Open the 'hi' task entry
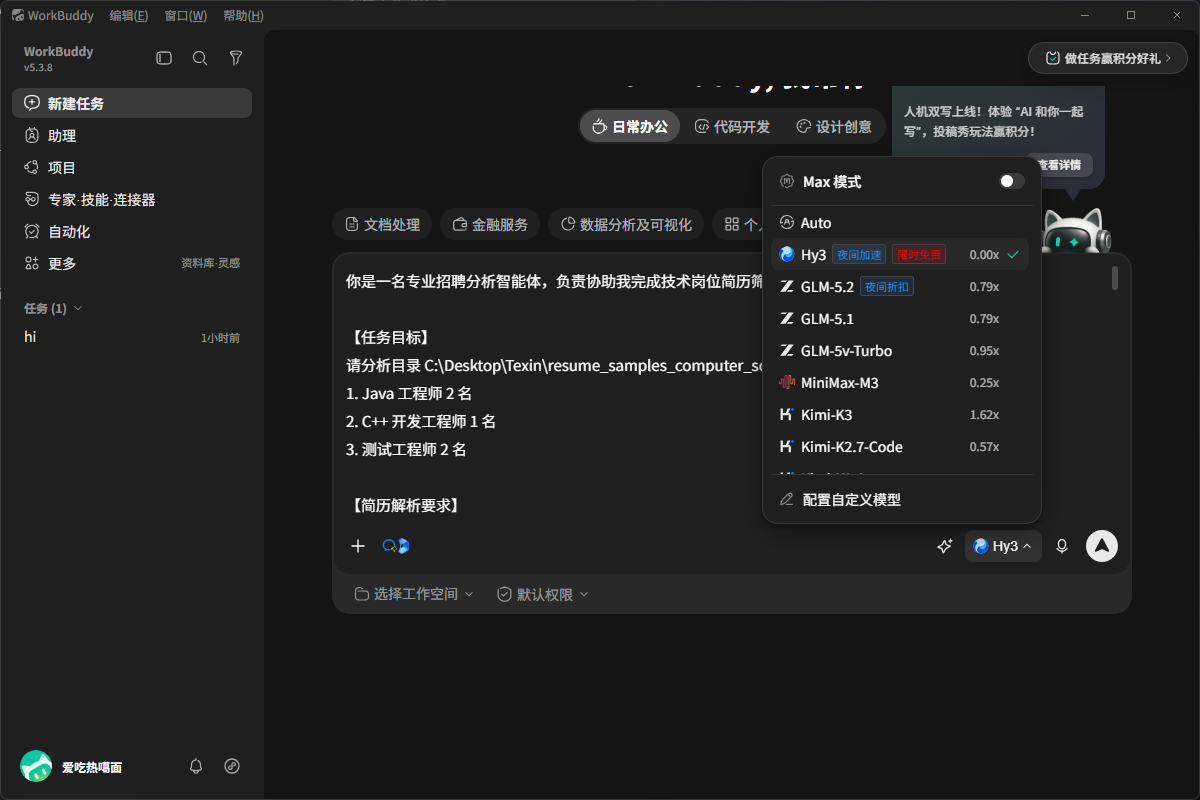The width and height of the screenshot is (1200, 800). (132, 337)
